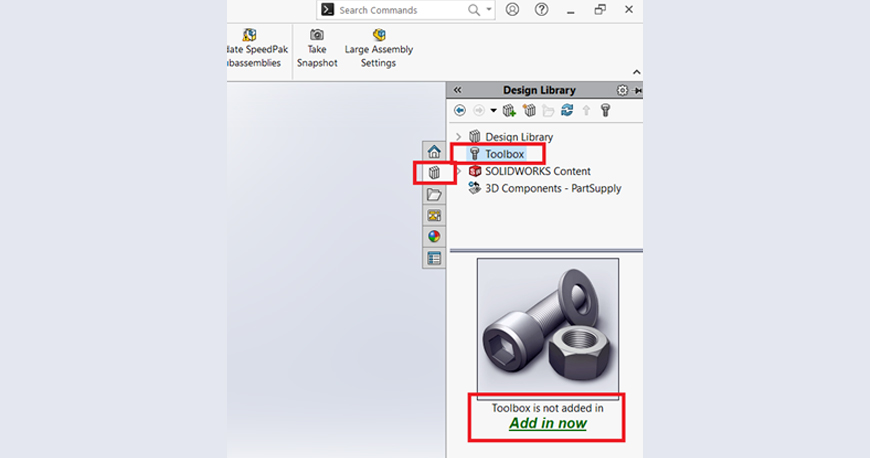Click Configure Toolbox screw icon
870x458 pixels.
click(605, 110)
